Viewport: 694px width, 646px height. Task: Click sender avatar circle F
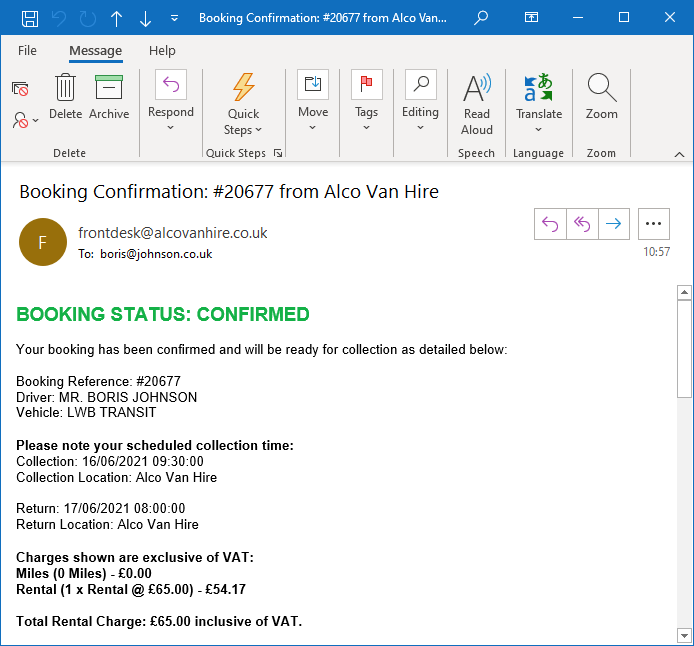[43, 242]
